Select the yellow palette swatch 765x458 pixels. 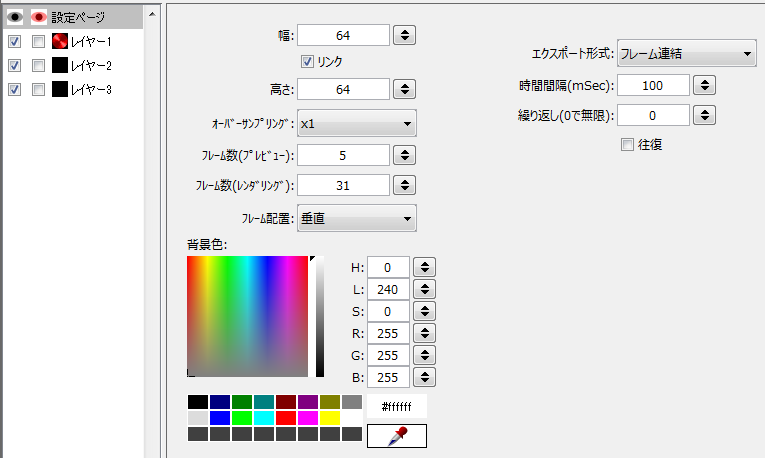[330, 418]
